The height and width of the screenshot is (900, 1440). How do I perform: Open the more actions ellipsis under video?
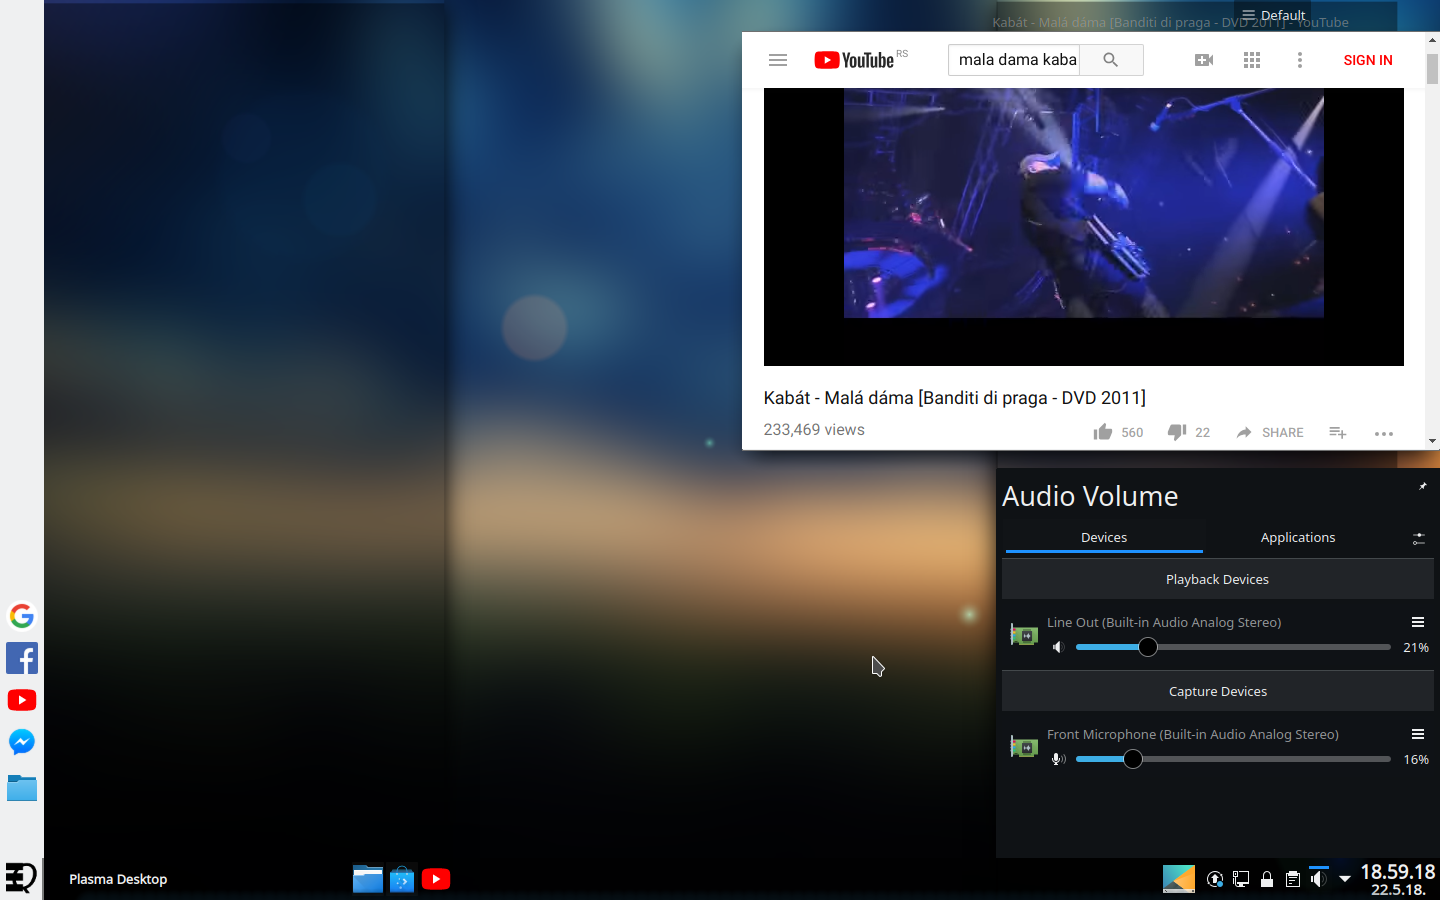(1384, 433)
